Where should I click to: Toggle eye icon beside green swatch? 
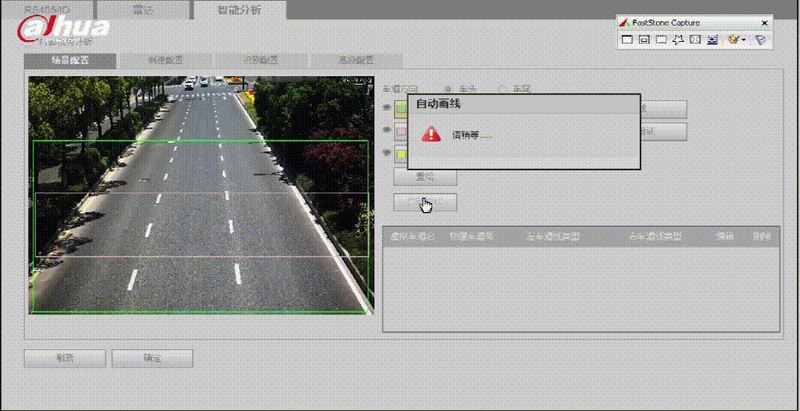pyautogui.click(x=387, y=107)
